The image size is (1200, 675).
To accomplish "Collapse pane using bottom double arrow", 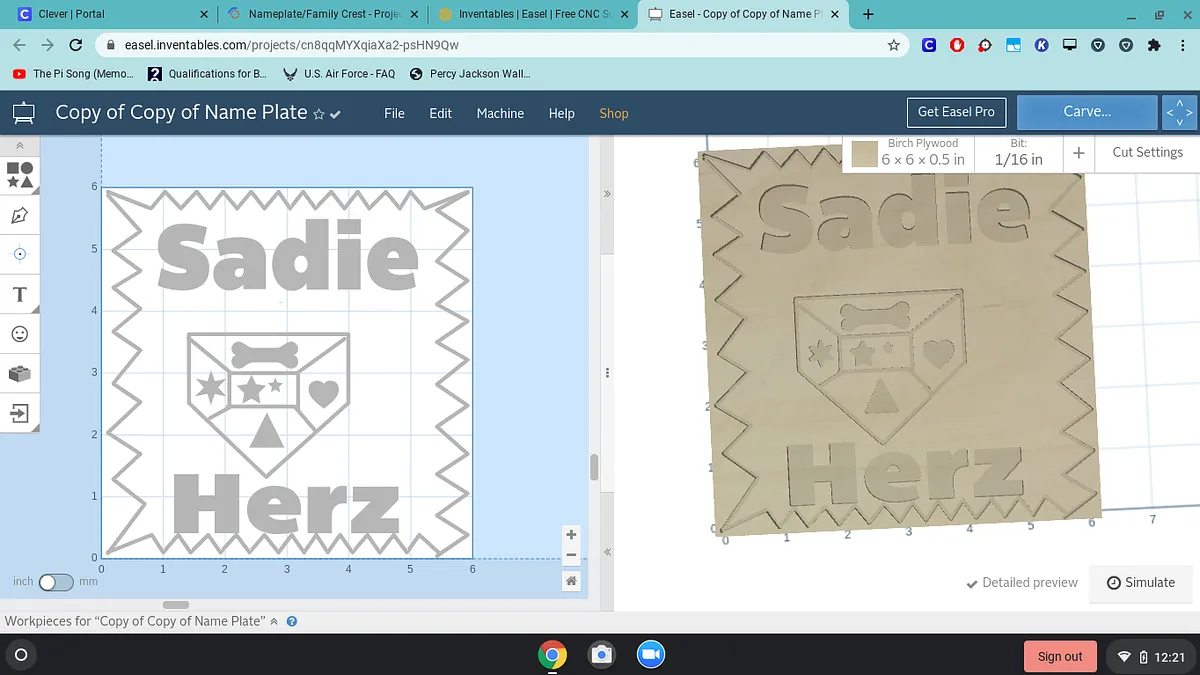I will point(606,552).
